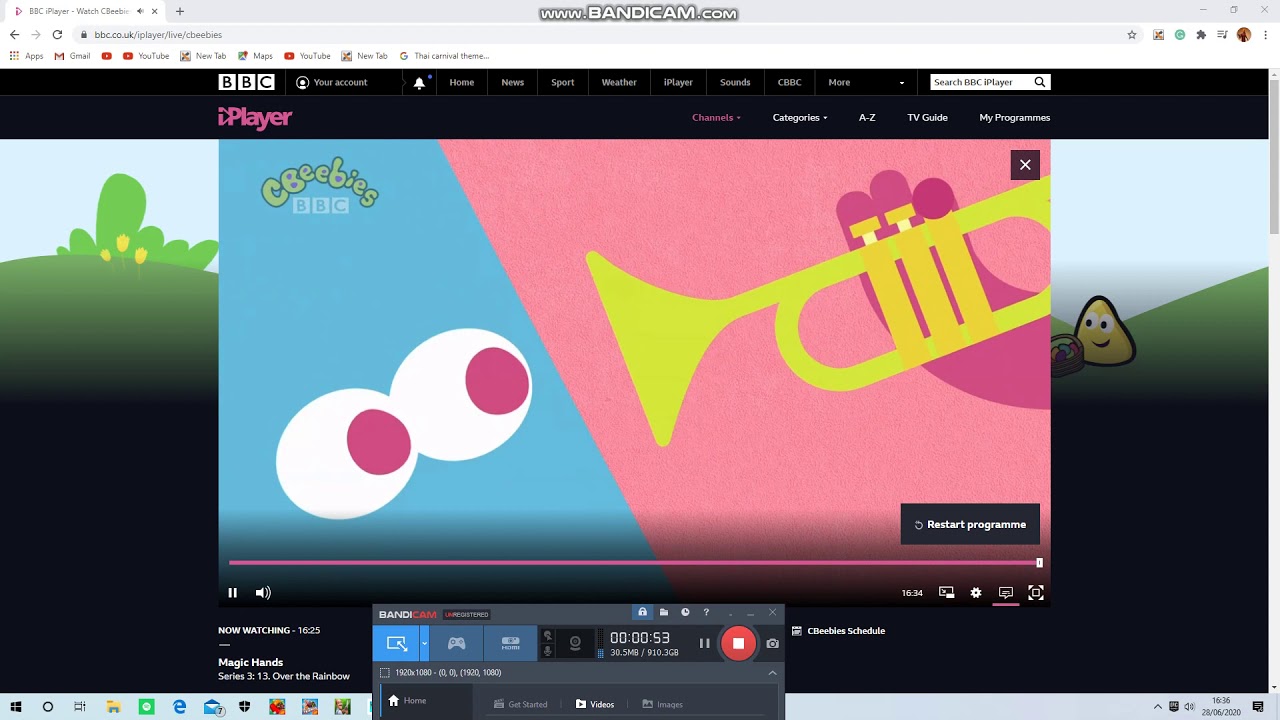
Task: Toggle Bandicam mouse cursor effect
Action: (547, 636)
